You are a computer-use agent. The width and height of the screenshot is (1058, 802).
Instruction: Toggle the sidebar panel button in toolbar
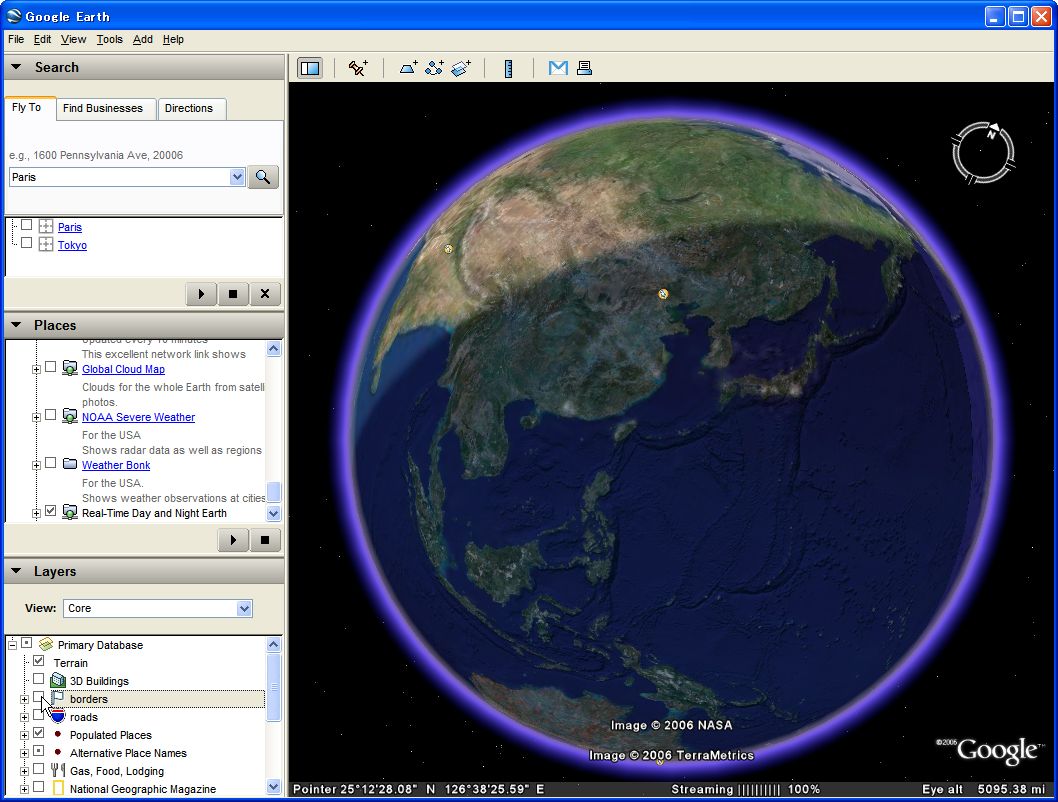tap(310, 68)
